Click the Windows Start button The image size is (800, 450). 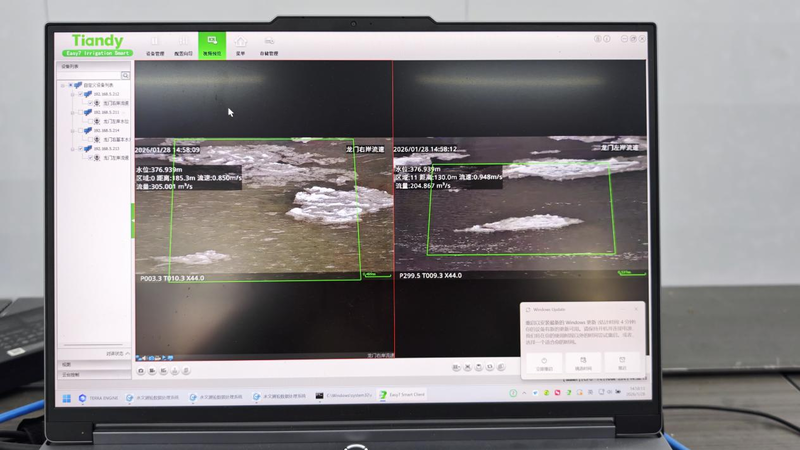pos(67,398)
